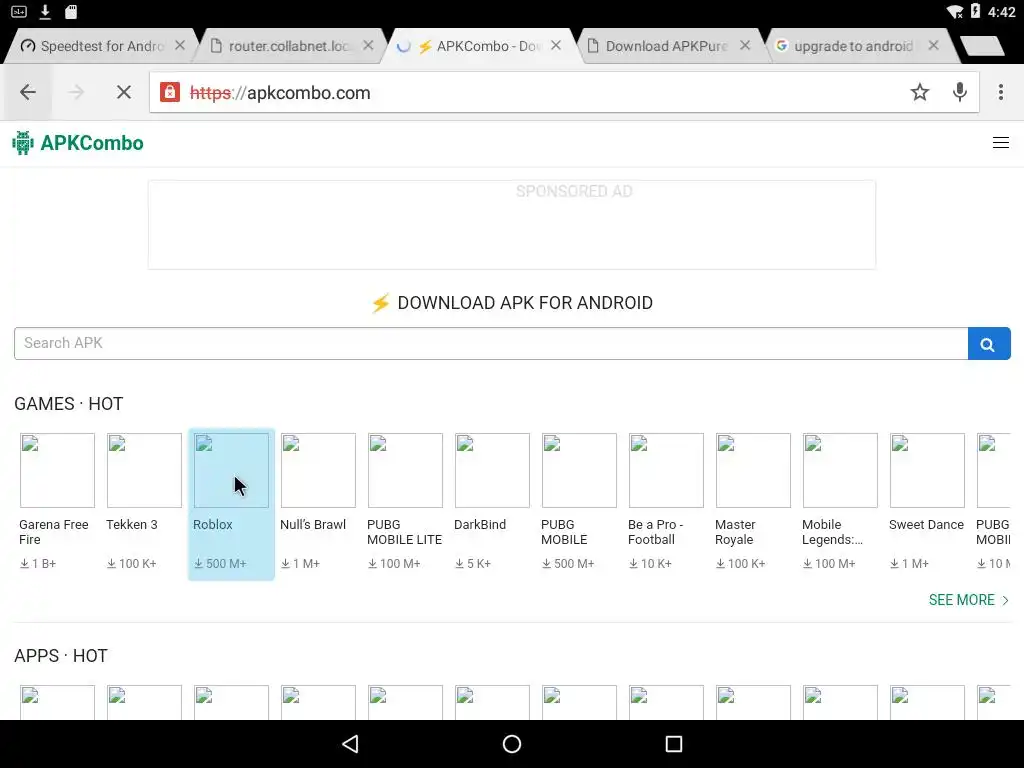Image resolution: width=1024 pixels, height=768 pixels.
Task: Open the APKCombo hamburger menu
Action: coord(1000,142)
